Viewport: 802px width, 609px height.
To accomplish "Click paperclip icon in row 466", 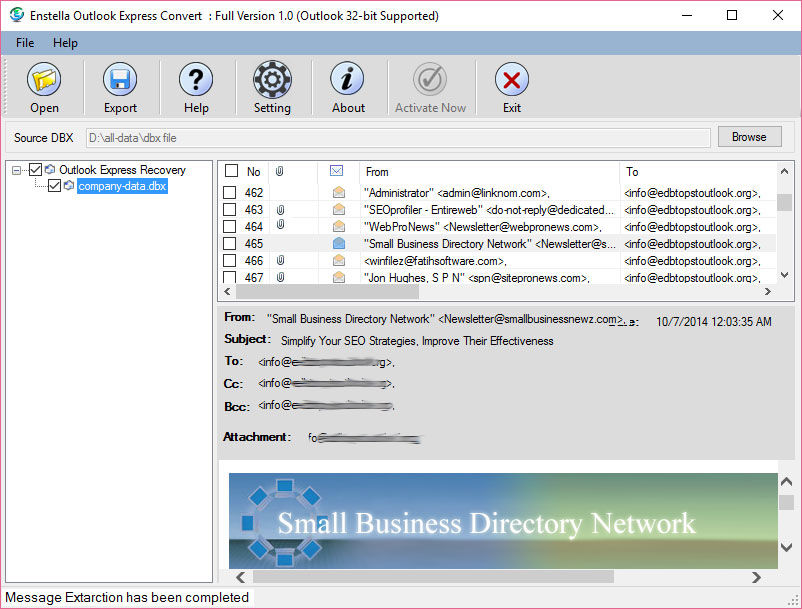I will point(280,261).
